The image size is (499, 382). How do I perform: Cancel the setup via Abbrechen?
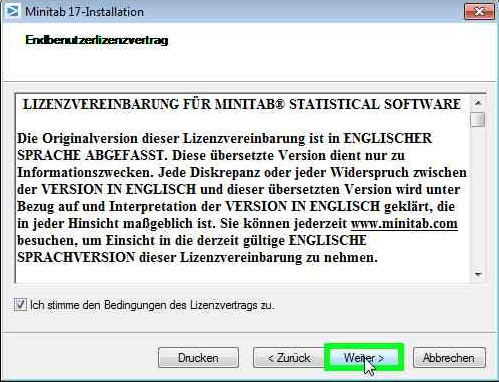[449, 358]
